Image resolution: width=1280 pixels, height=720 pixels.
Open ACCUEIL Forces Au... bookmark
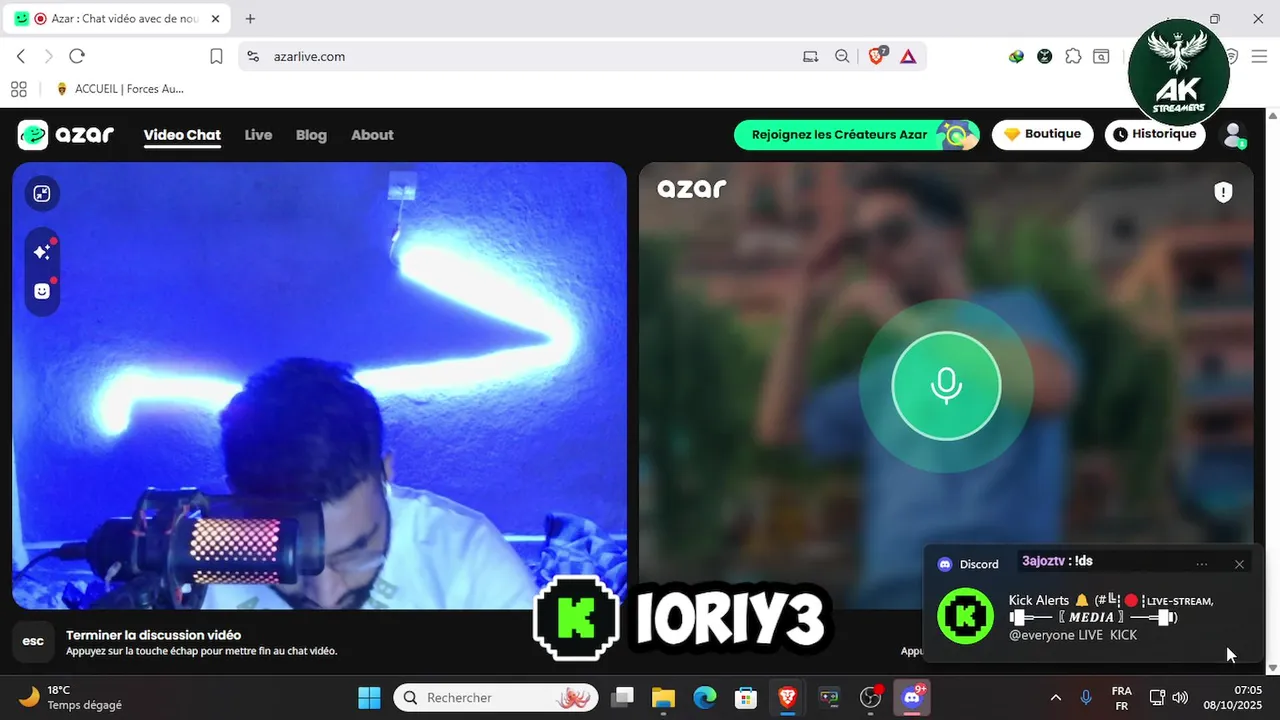[x=119, y=89]
